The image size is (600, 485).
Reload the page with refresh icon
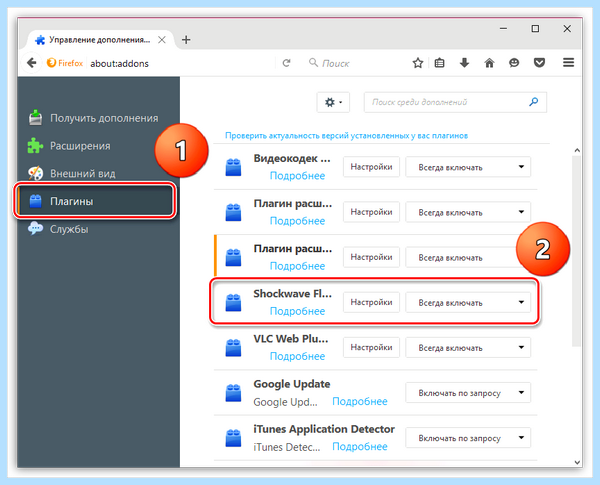286,63
